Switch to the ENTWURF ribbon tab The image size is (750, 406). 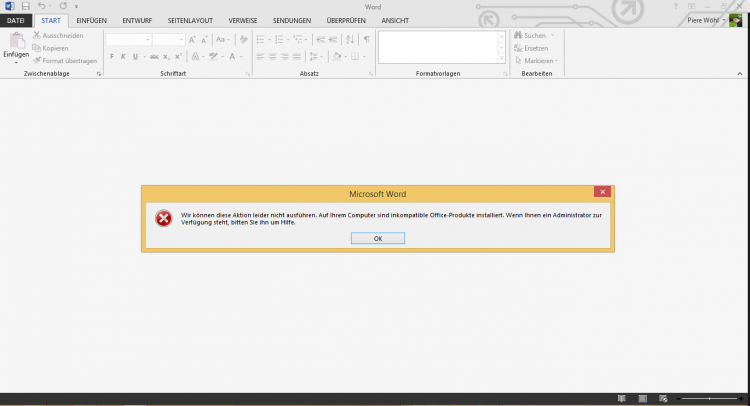137,21
